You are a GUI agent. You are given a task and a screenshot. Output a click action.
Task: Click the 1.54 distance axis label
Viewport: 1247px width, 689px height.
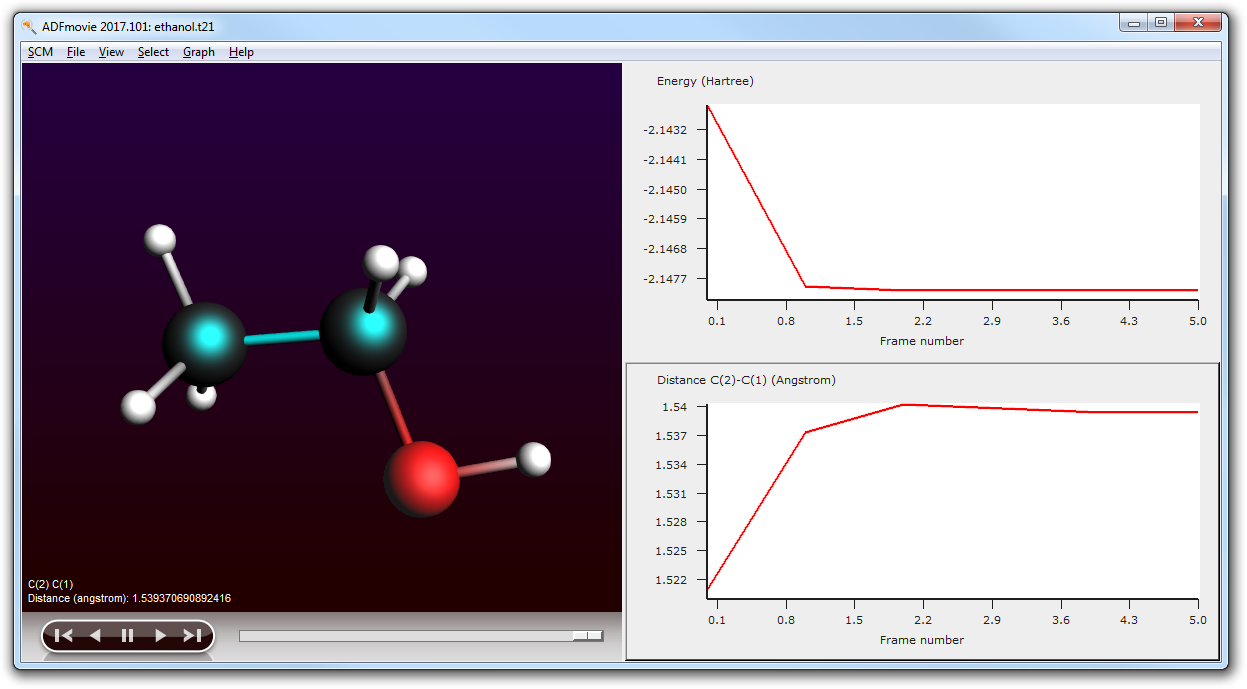click(673, 407)
